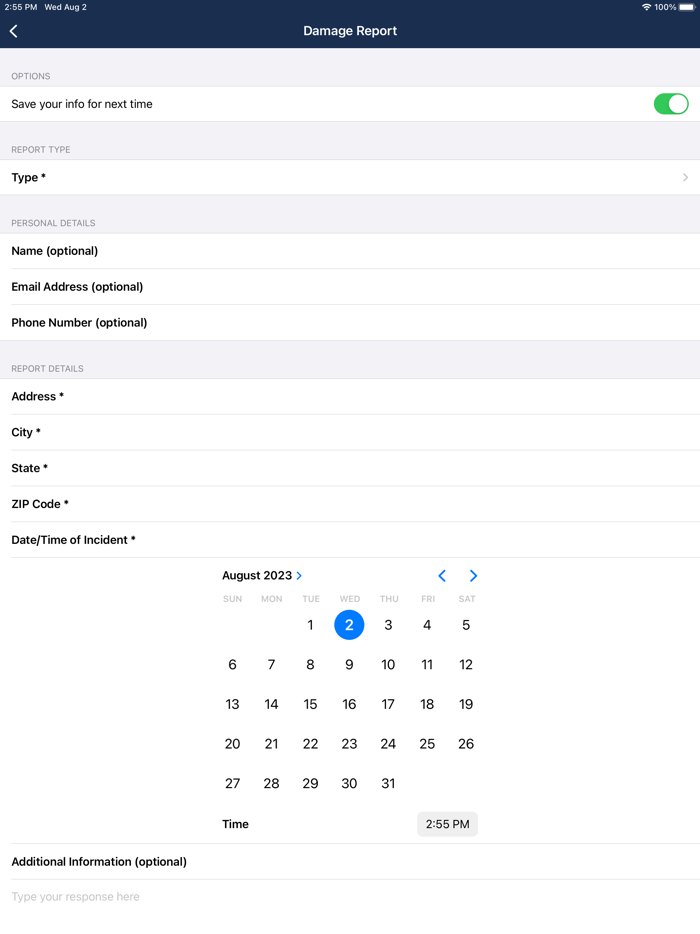
Task: Select August 25 in calendar
Action: [427, 744]
